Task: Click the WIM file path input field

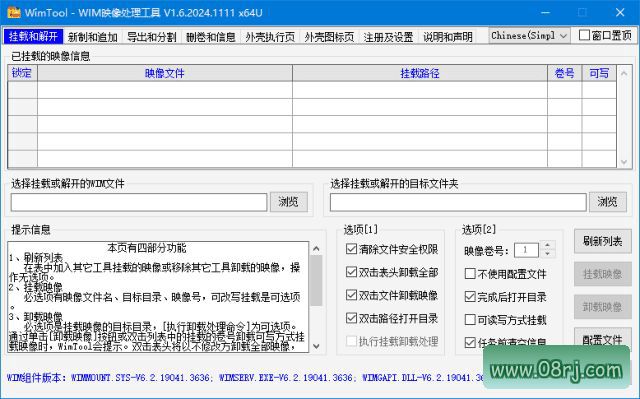Action: coord(139,202)
